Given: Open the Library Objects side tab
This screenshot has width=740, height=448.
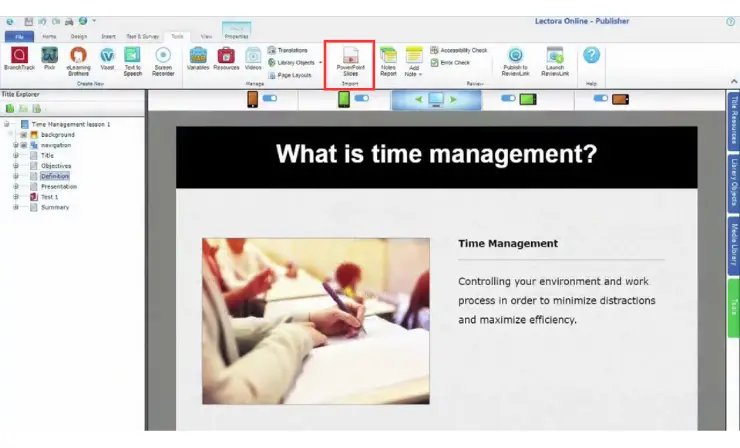Looking at the screenshot, I should [x=733, y=182].
